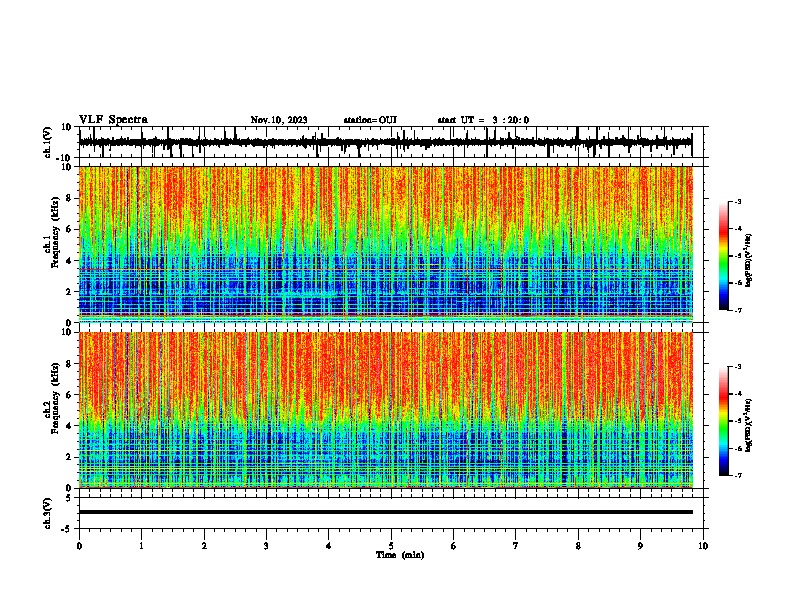This screenshot has width=792, height=612.
Task: Click time-axis tick label "7"
Action: pyautogui.click(x=516, y=546)
